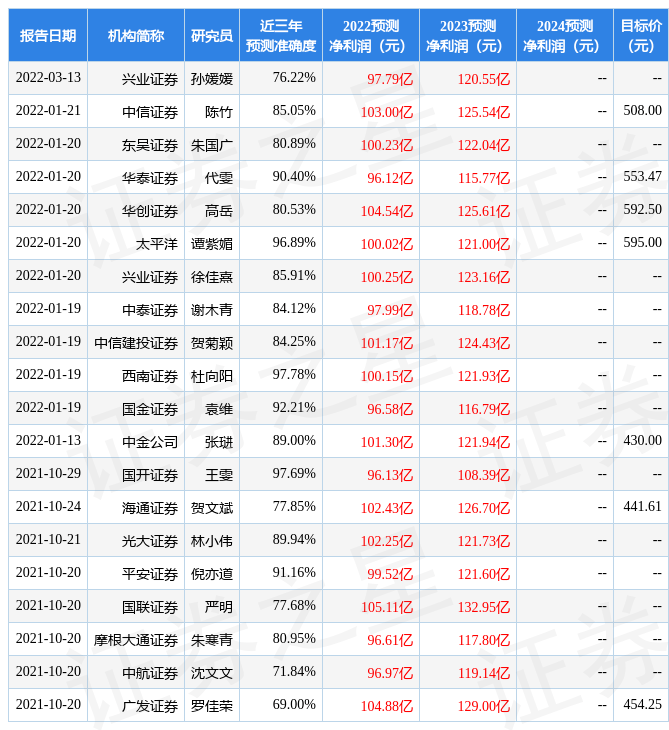This screenshot has width=669, height=730.
Task: Click accuracy value 76.22%
Action: click(x=294, y=77)
